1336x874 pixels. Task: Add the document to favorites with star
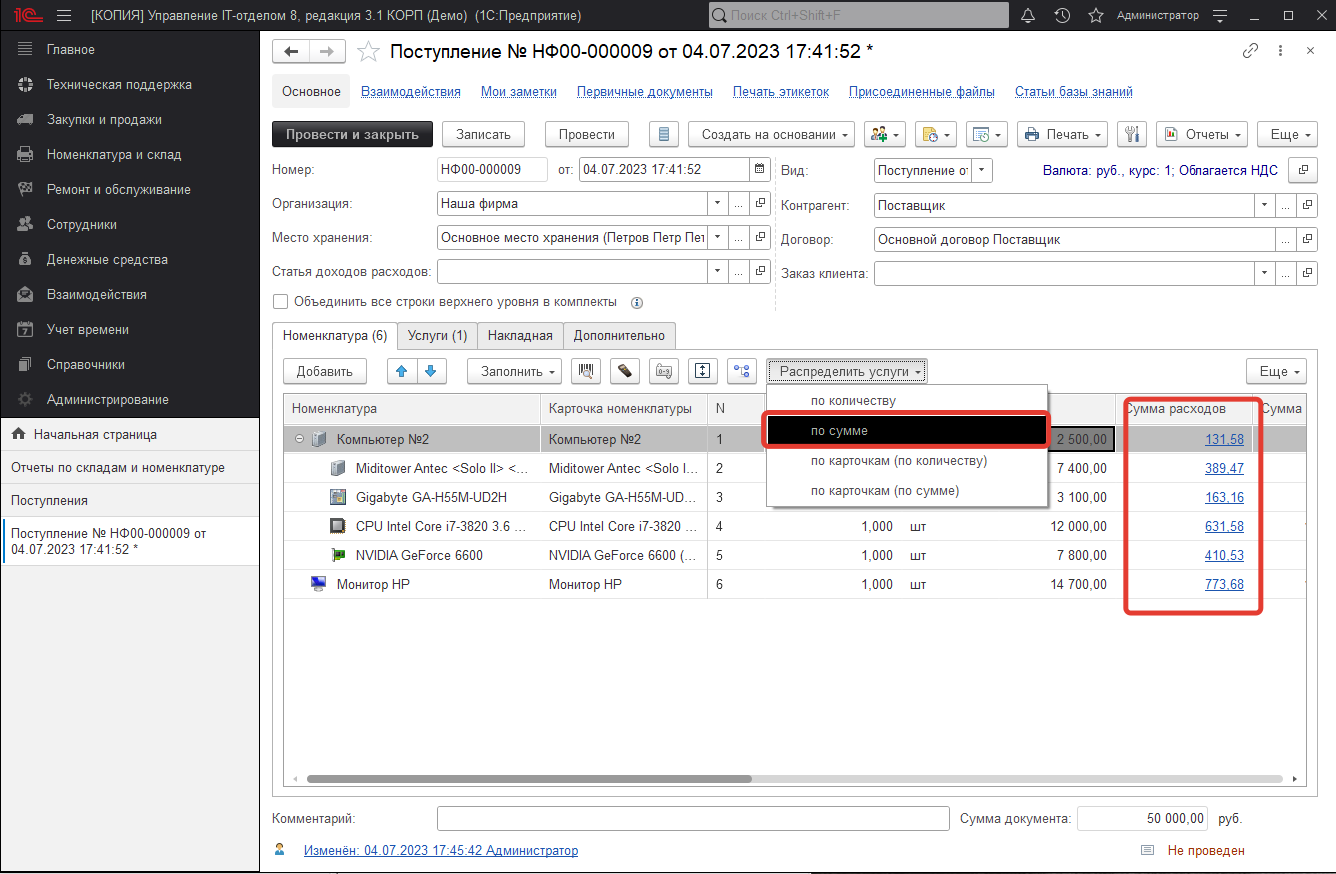click(x=369, y=52)
